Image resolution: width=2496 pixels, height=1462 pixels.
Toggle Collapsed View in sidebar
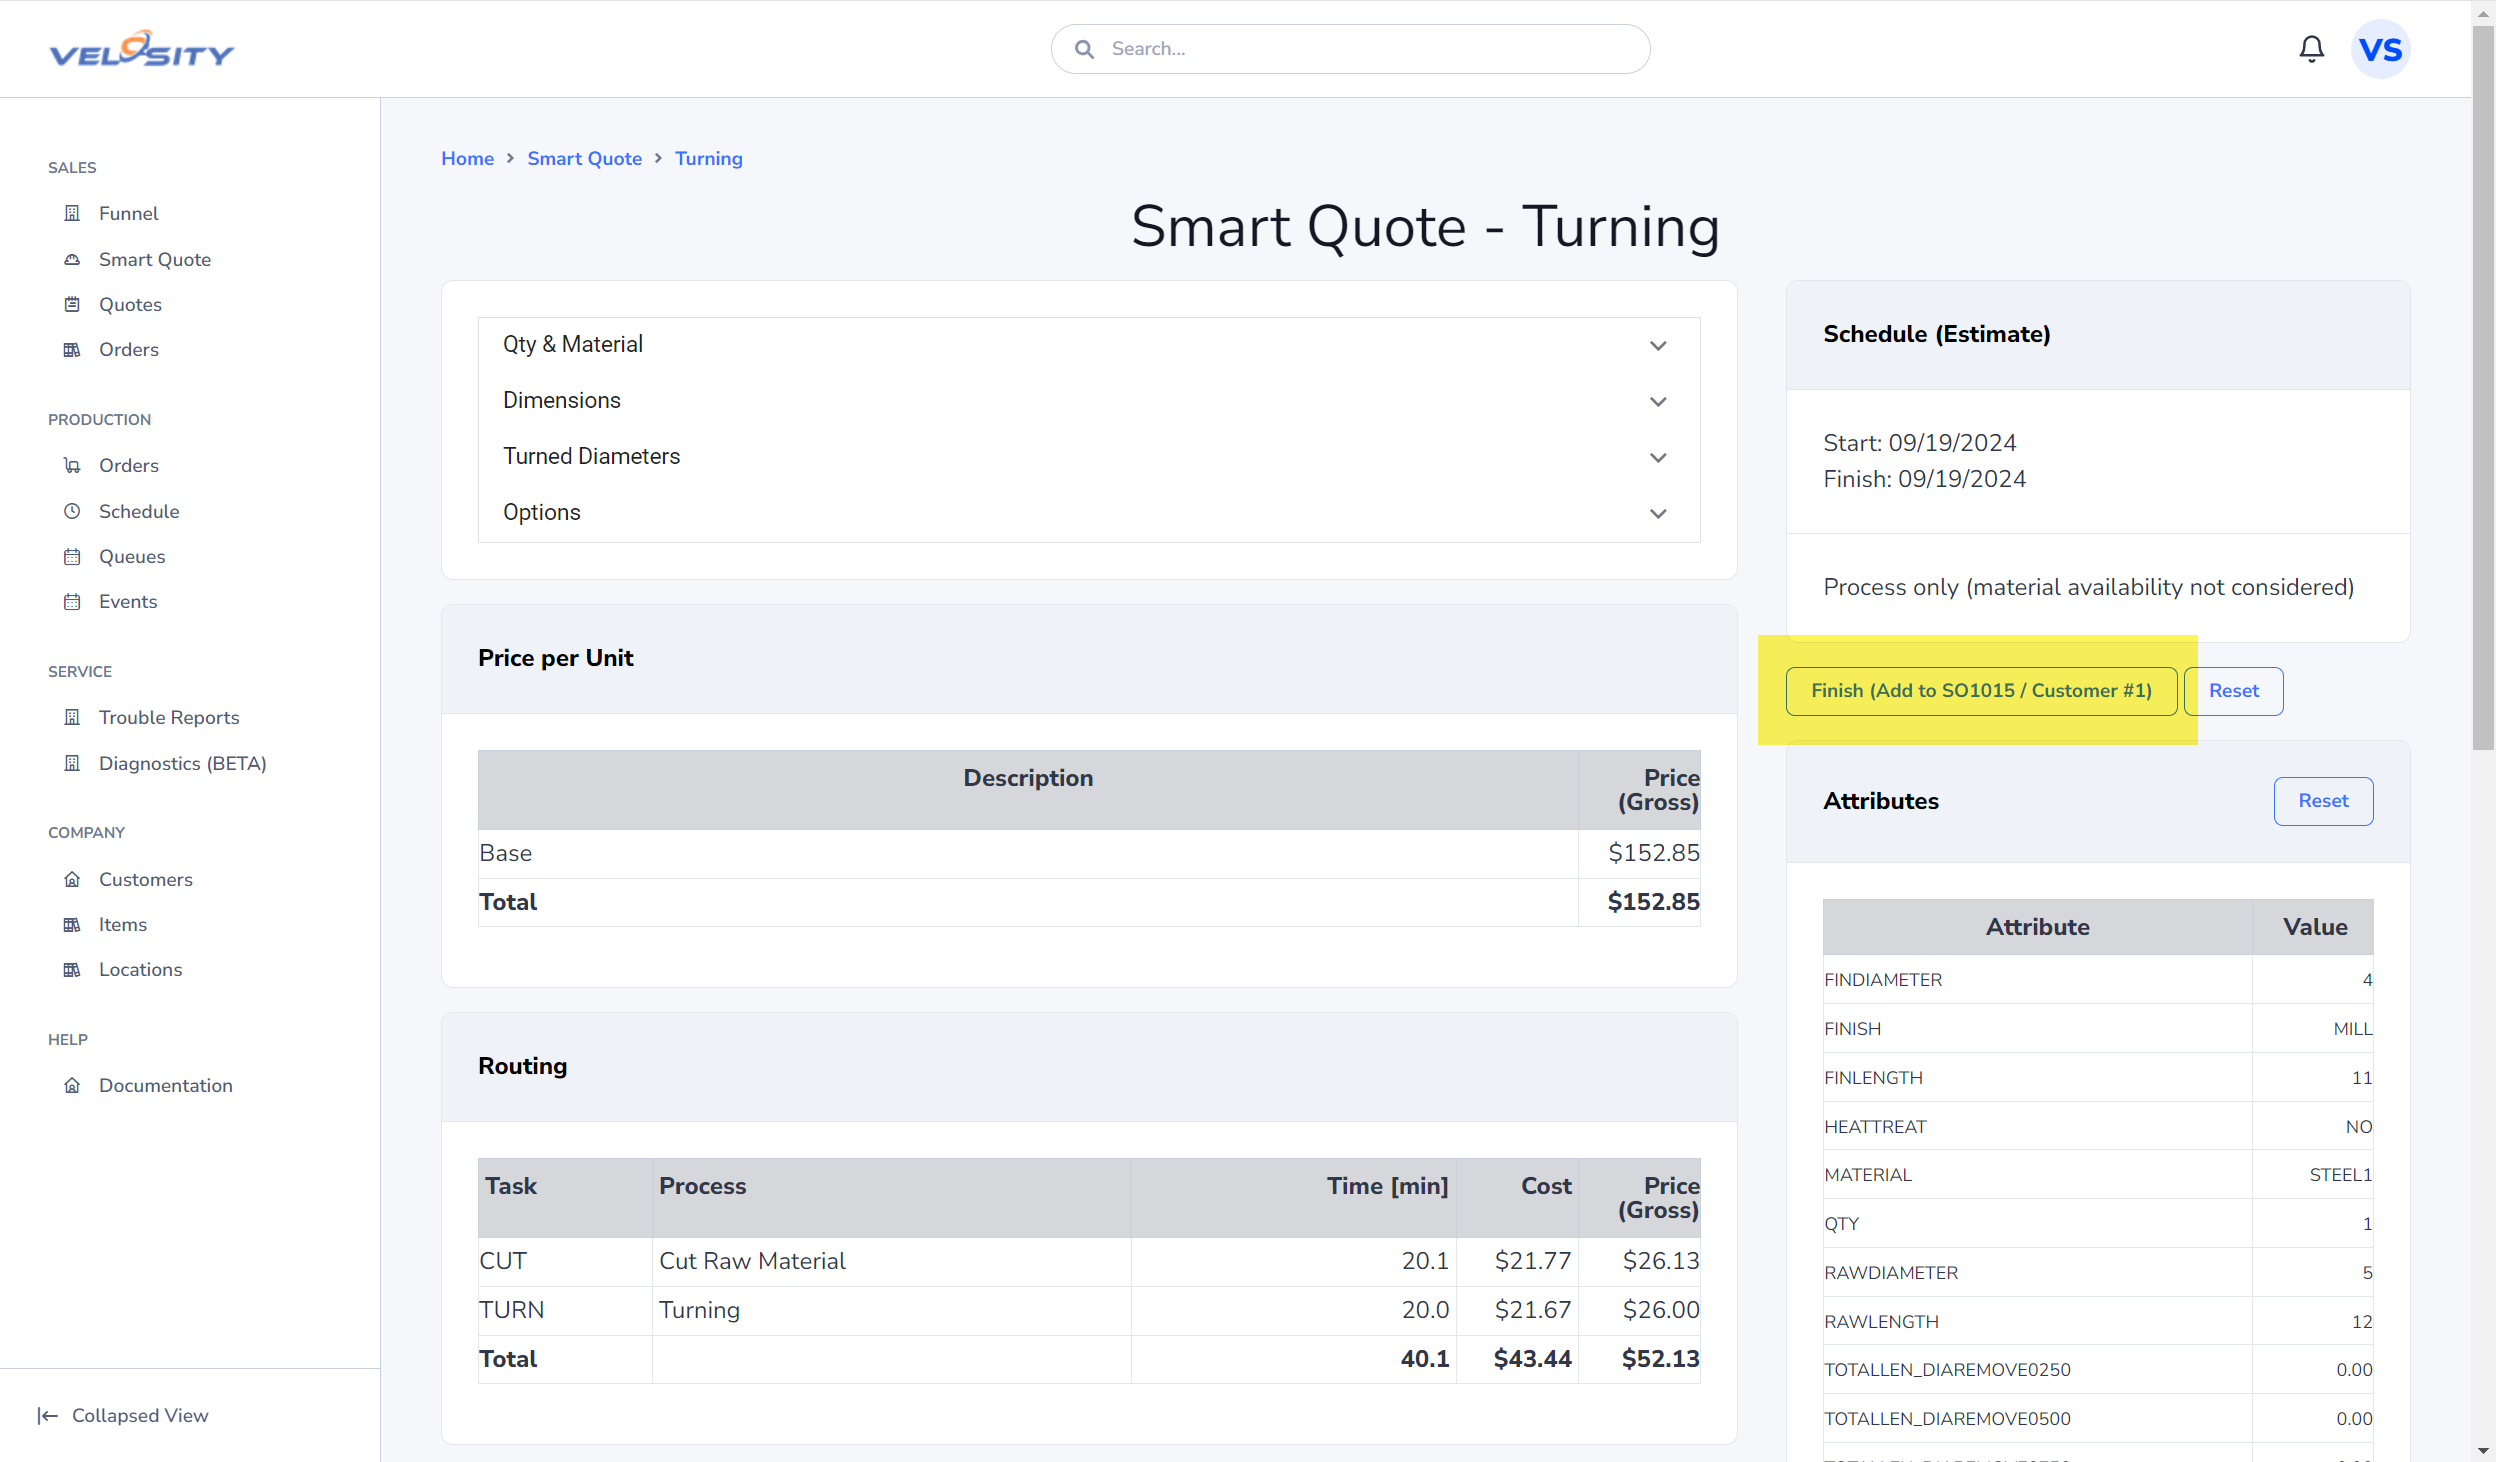pyautogui.click(x=122, y=1415)
